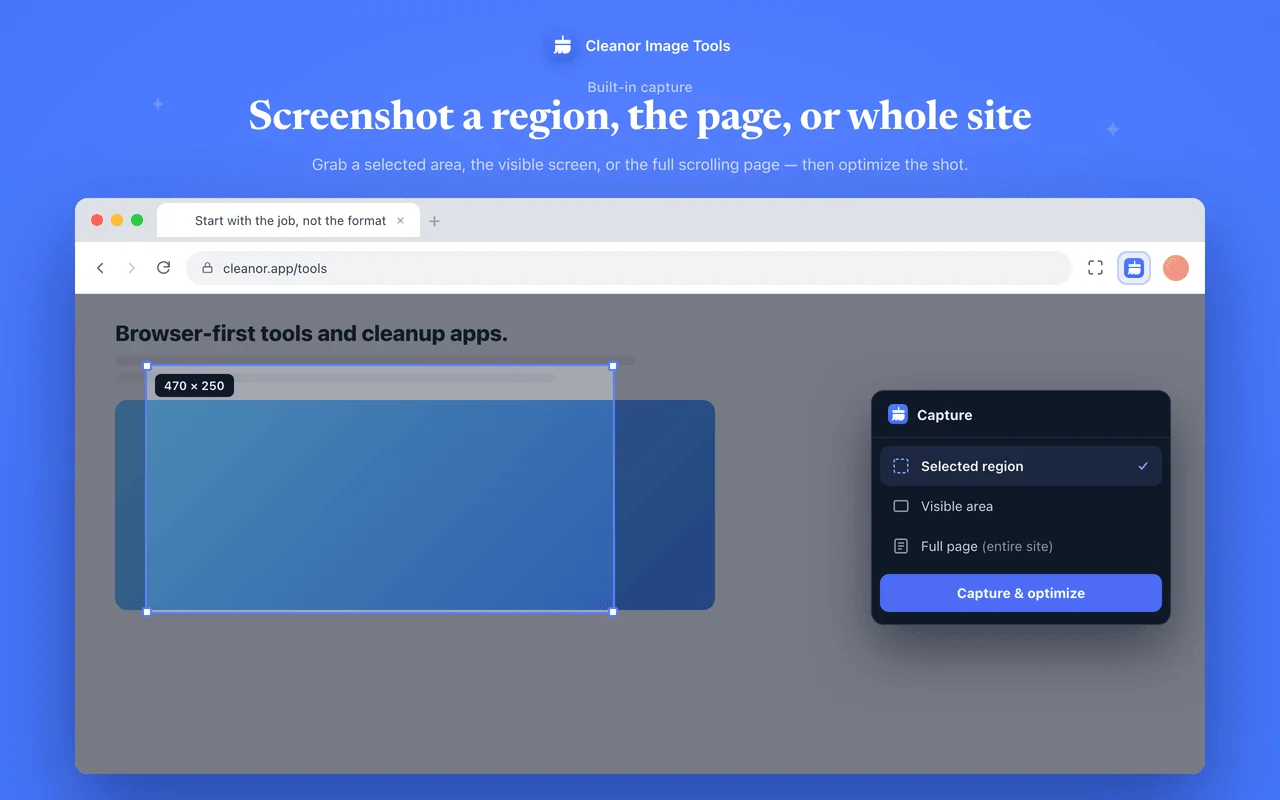Click the 'Cleanor Image Tools' title text
Viewport: 1280px width, 800px height.
pyautogui.click(x=658, y=46)
